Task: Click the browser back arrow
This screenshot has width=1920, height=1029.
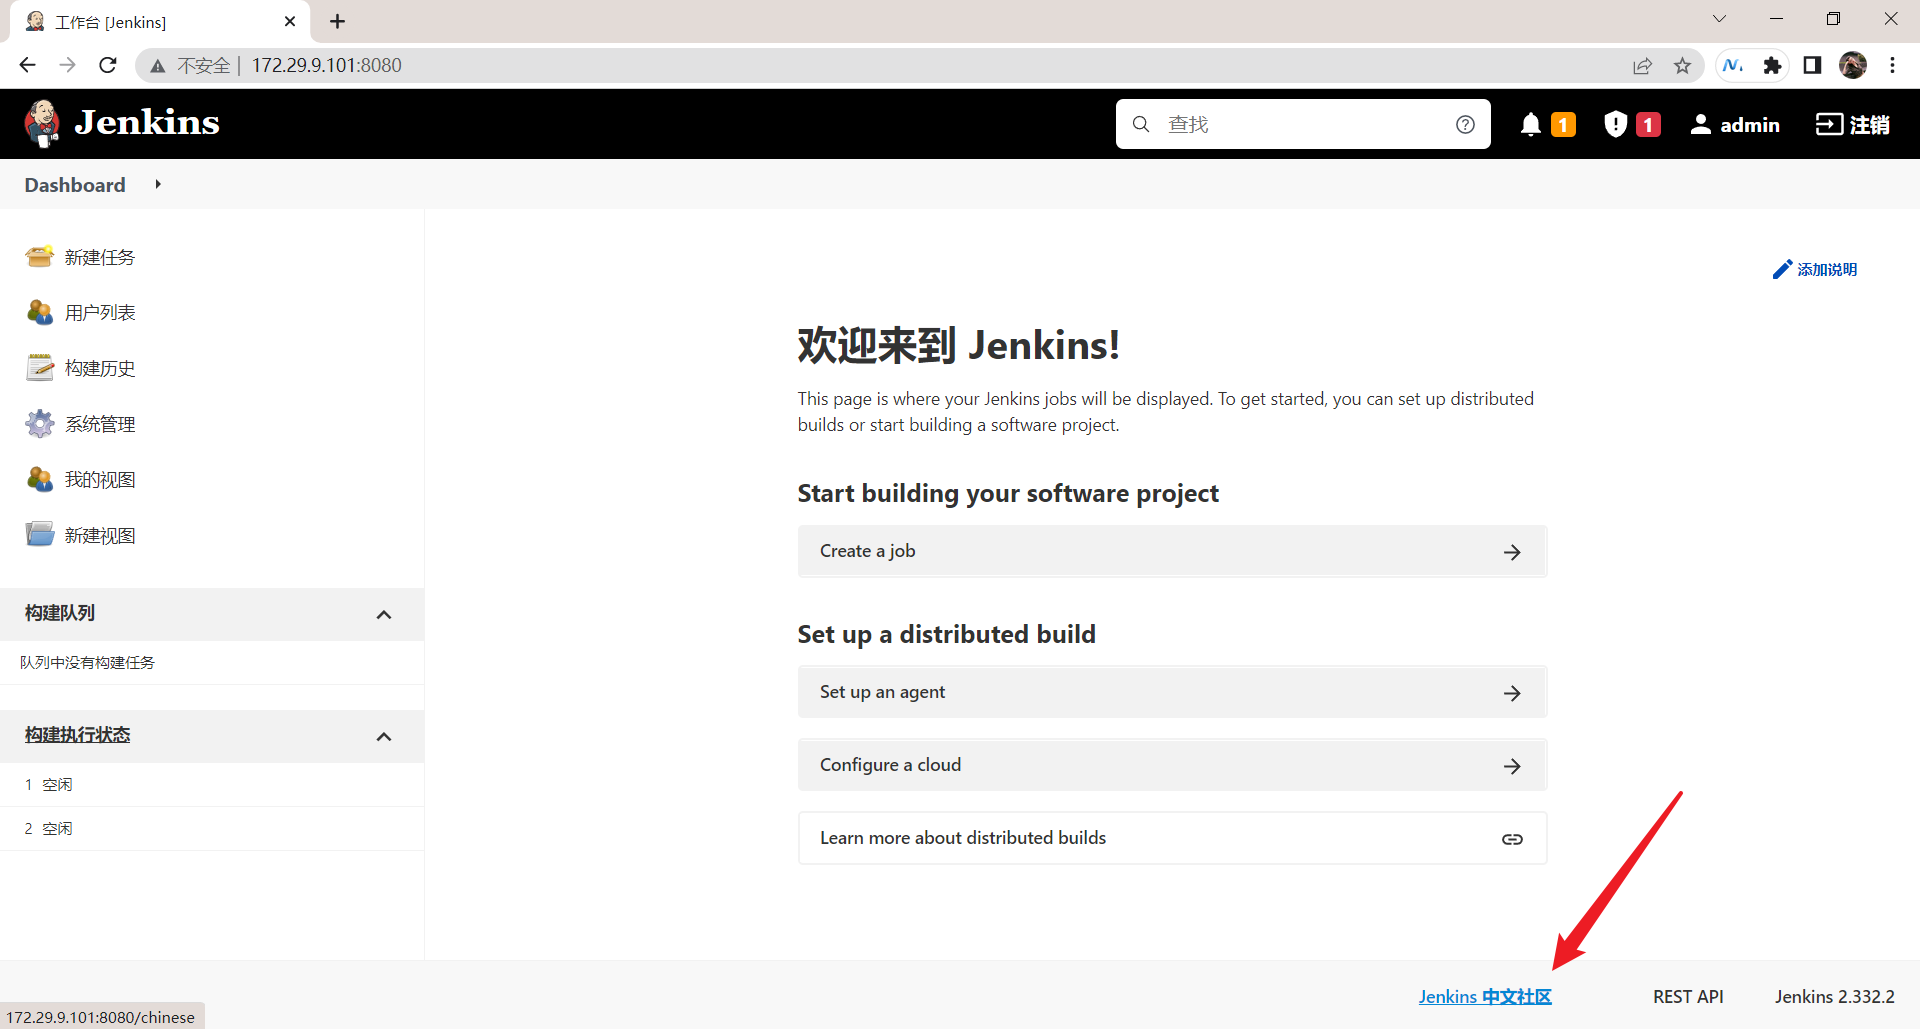Action: click(27, 65)
